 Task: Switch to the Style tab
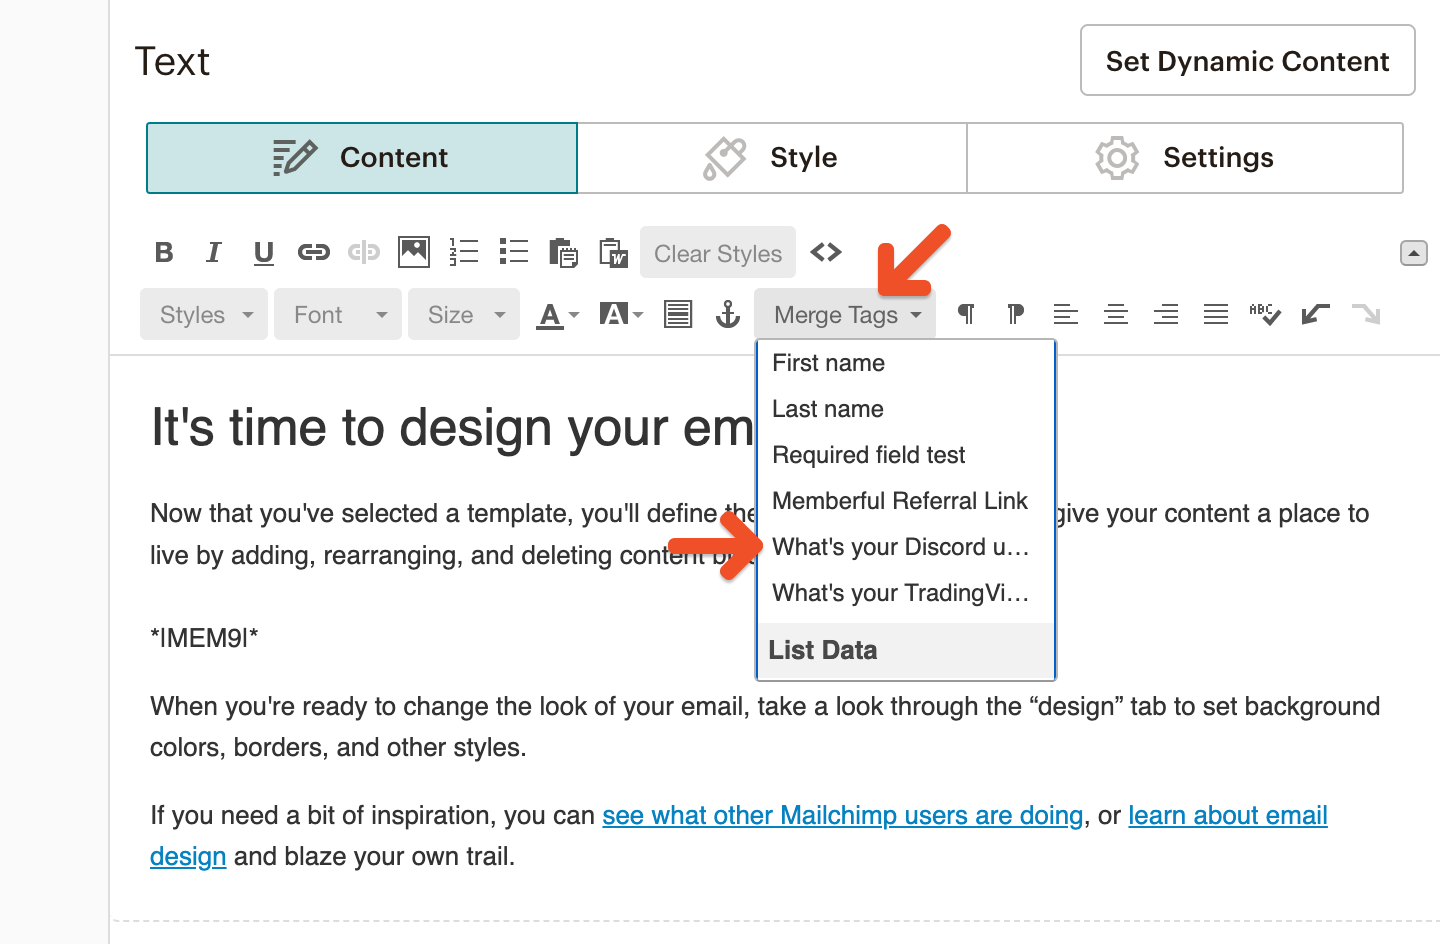771,157
